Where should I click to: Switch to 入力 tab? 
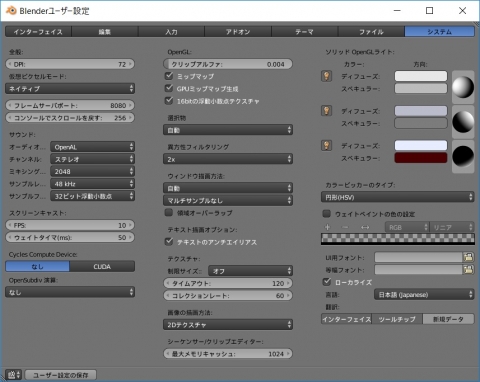point(171,32)
